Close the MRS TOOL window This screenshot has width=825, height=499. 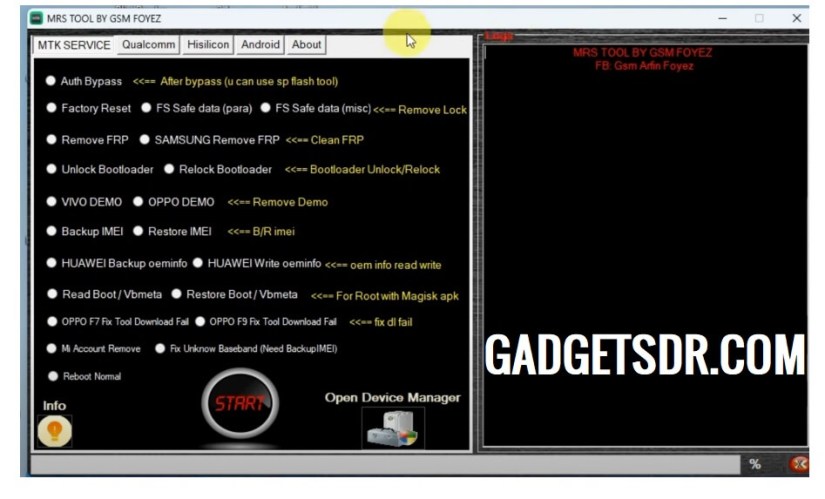797,18
